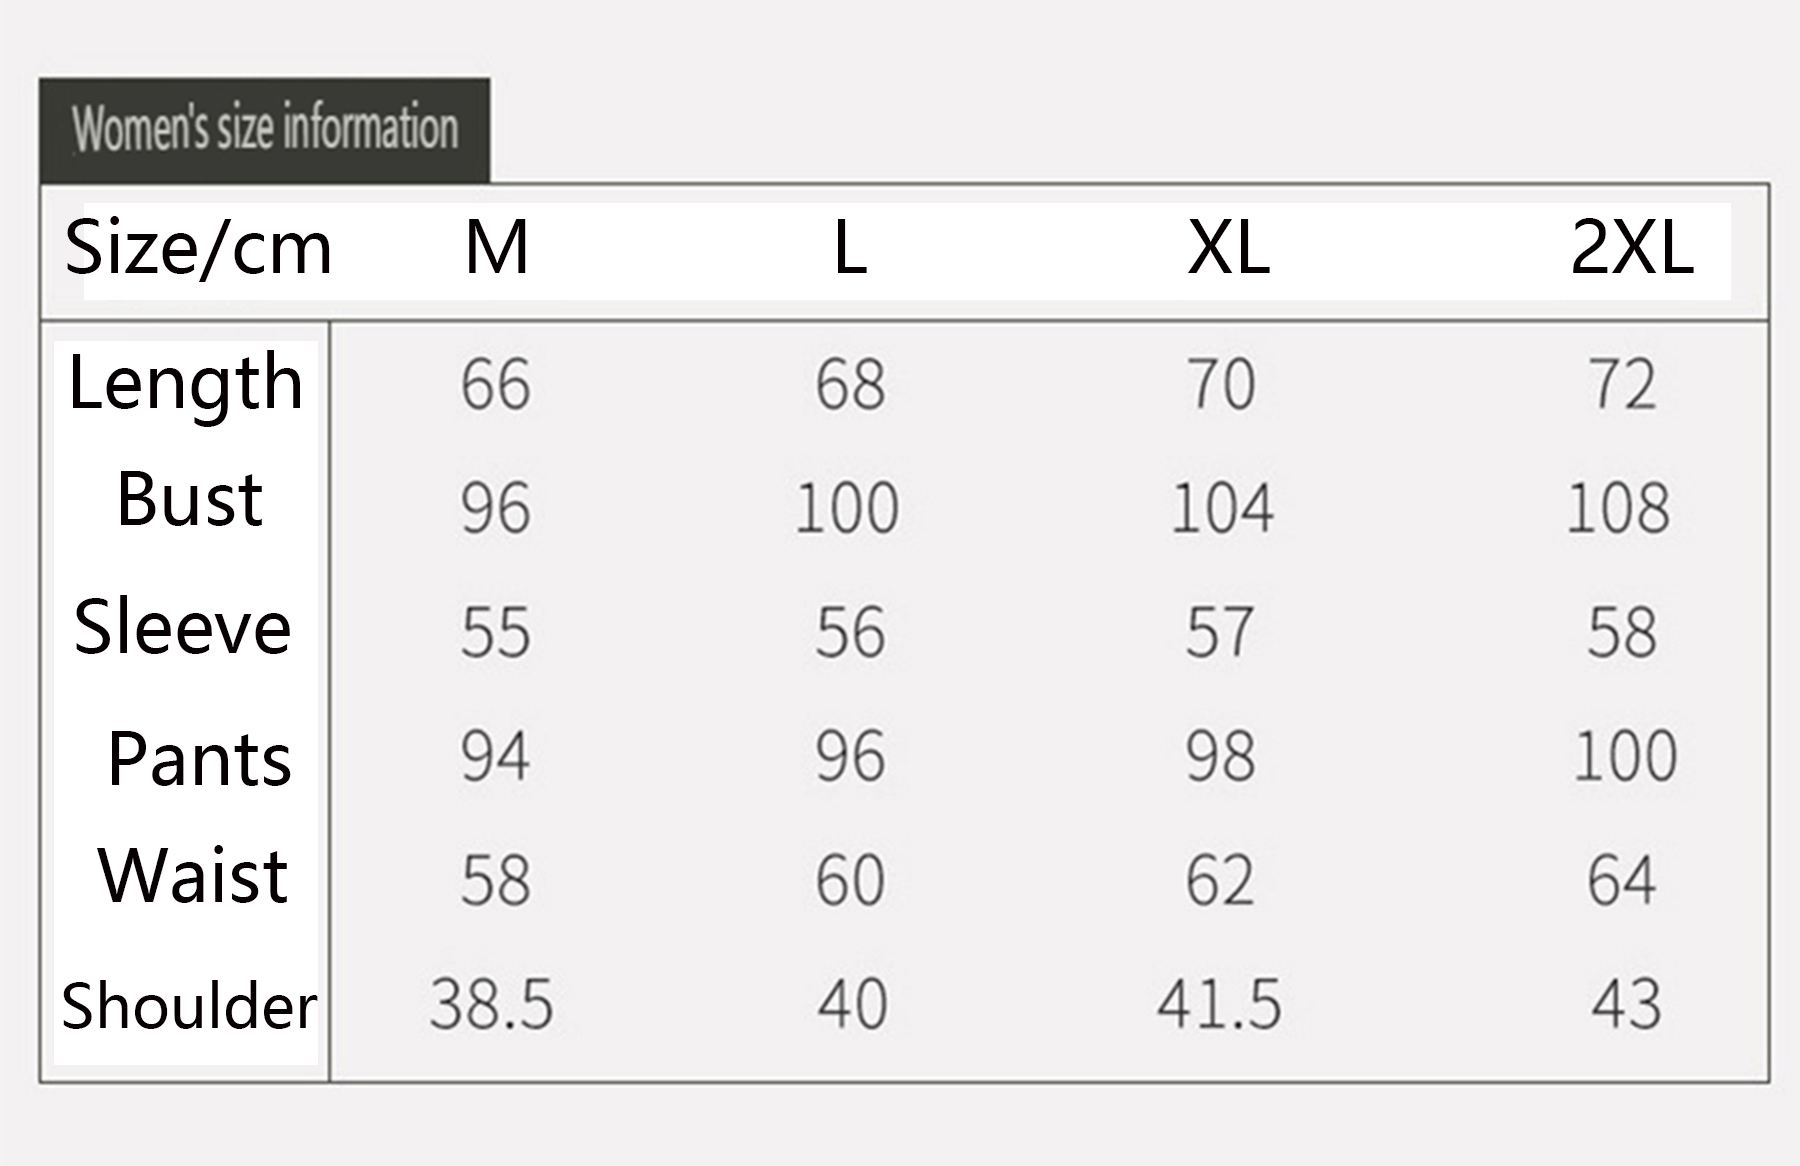Click the Length value 72 for 2XL
Screen dimensions: 1800x1166
(x=1623, y=385)
